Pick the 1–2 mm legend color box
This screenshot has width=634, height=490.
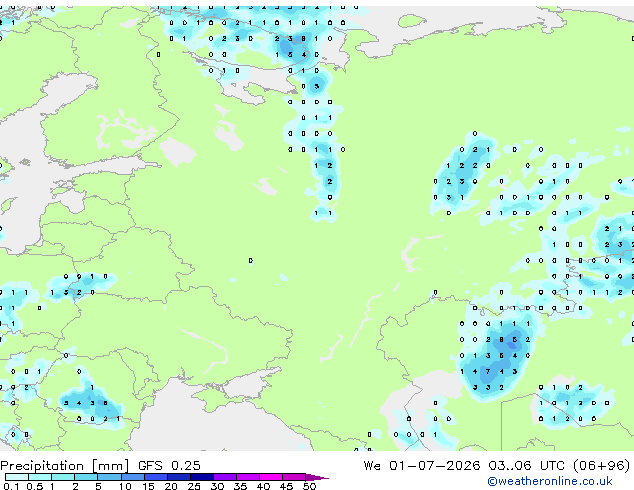pyautogui.click(x=63, y=477)
